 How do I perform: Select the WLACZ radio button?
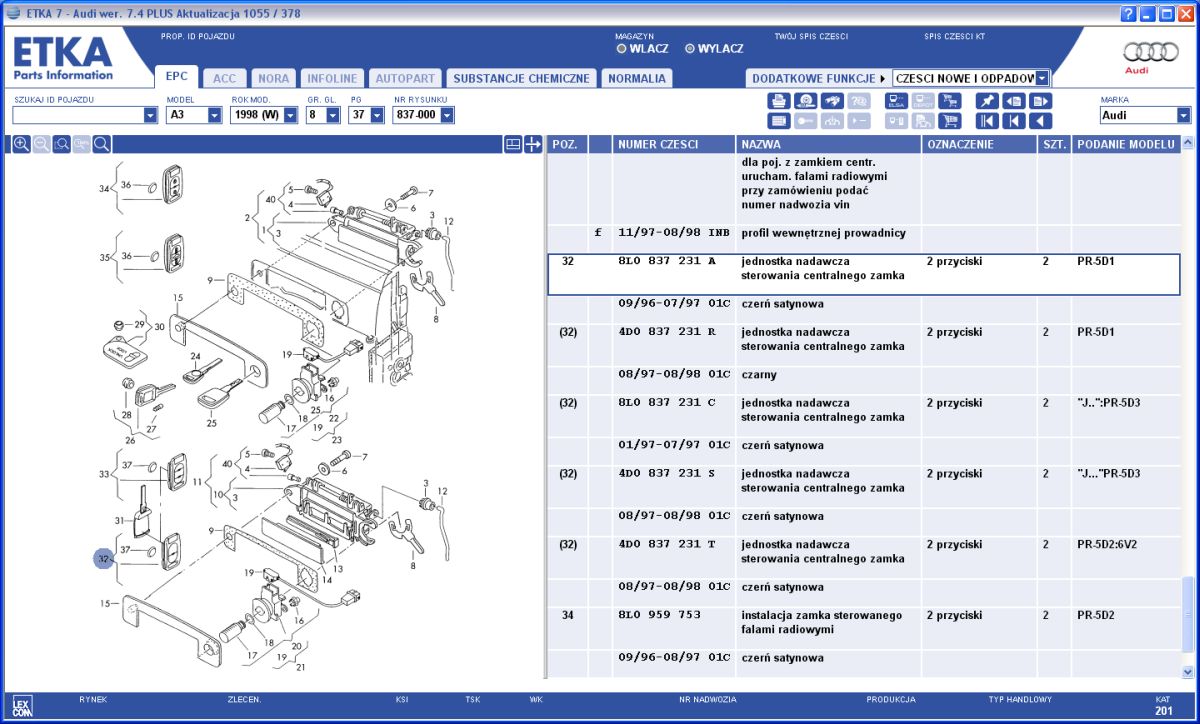pyautogui.click(x=621, y=48)
